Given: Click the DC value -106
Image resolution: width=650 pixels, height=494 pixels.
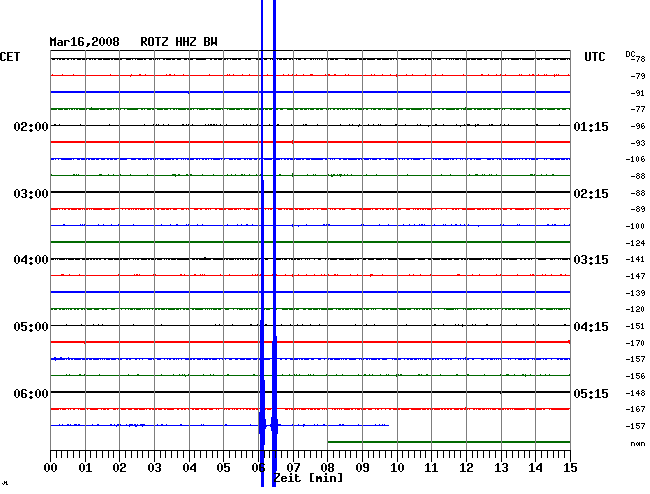Looking at the screenshot, I should pos(635,159).
